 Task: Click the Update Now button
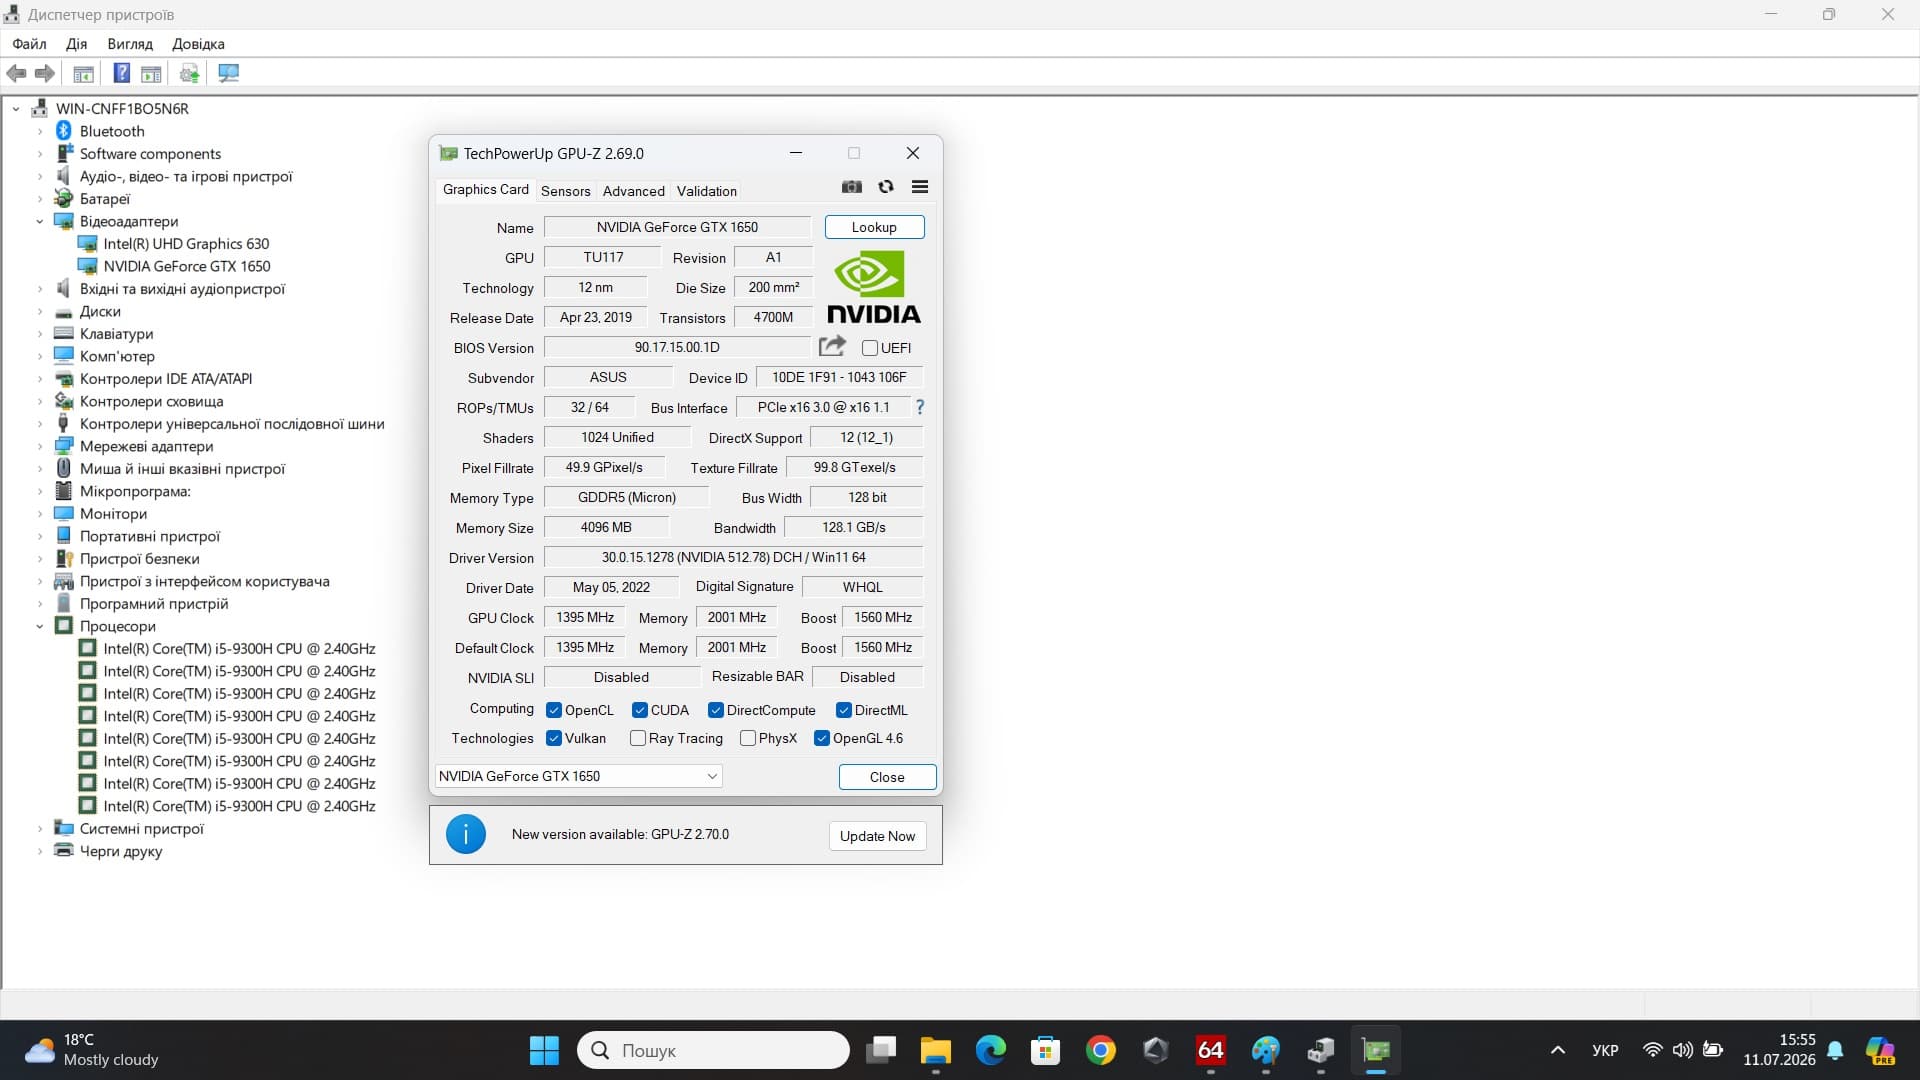pyautogui.click(x=877, y=836)
